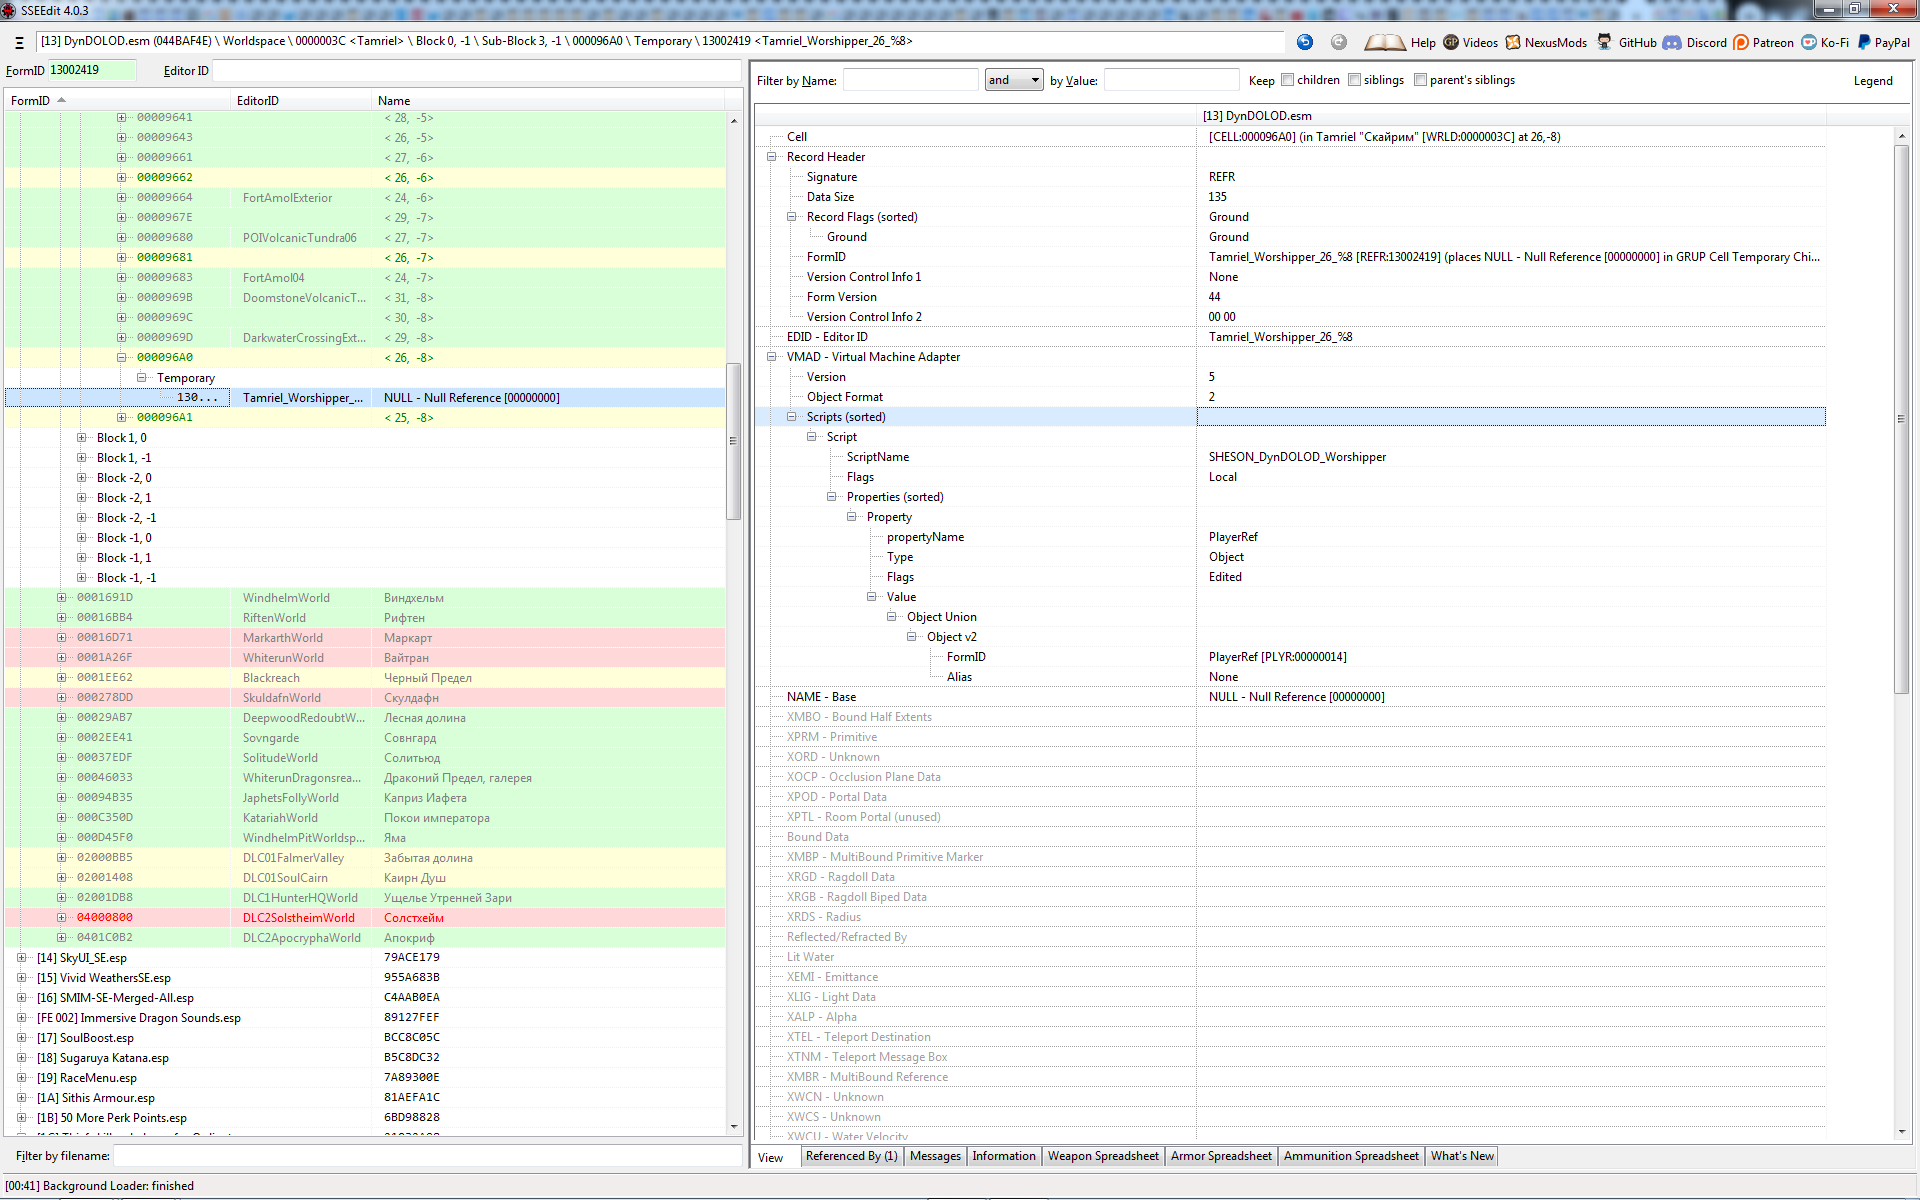Enable the Keep children checkbox

click(1288, 80)
